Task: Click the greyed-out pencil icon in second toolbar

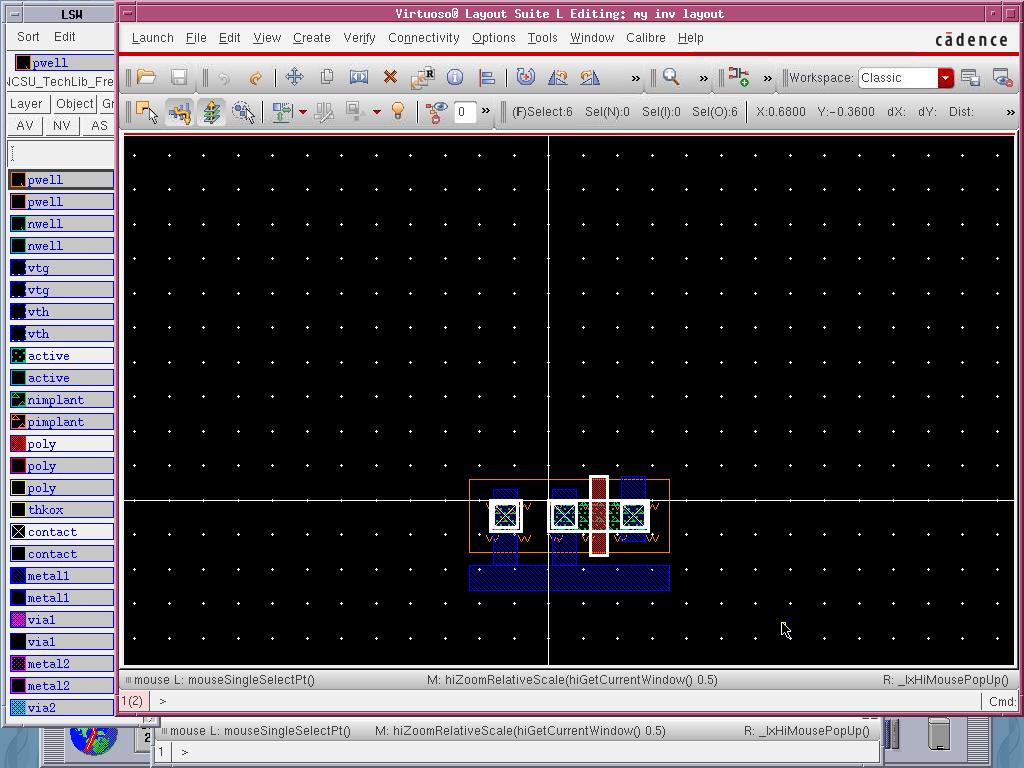Action: tap(324, 112)
